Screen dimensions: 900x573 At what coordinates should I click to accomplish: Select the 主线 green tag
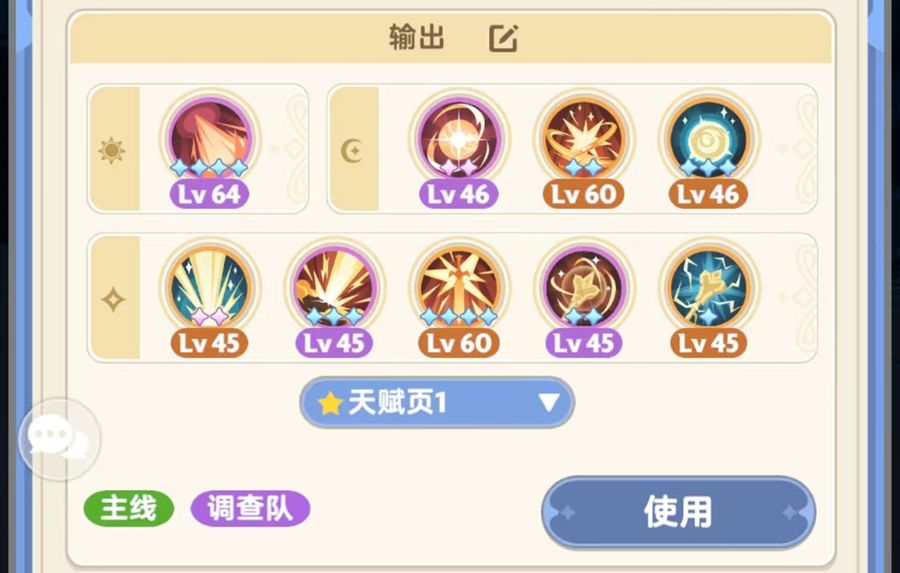pyautogui.click(x=129, y=508)
